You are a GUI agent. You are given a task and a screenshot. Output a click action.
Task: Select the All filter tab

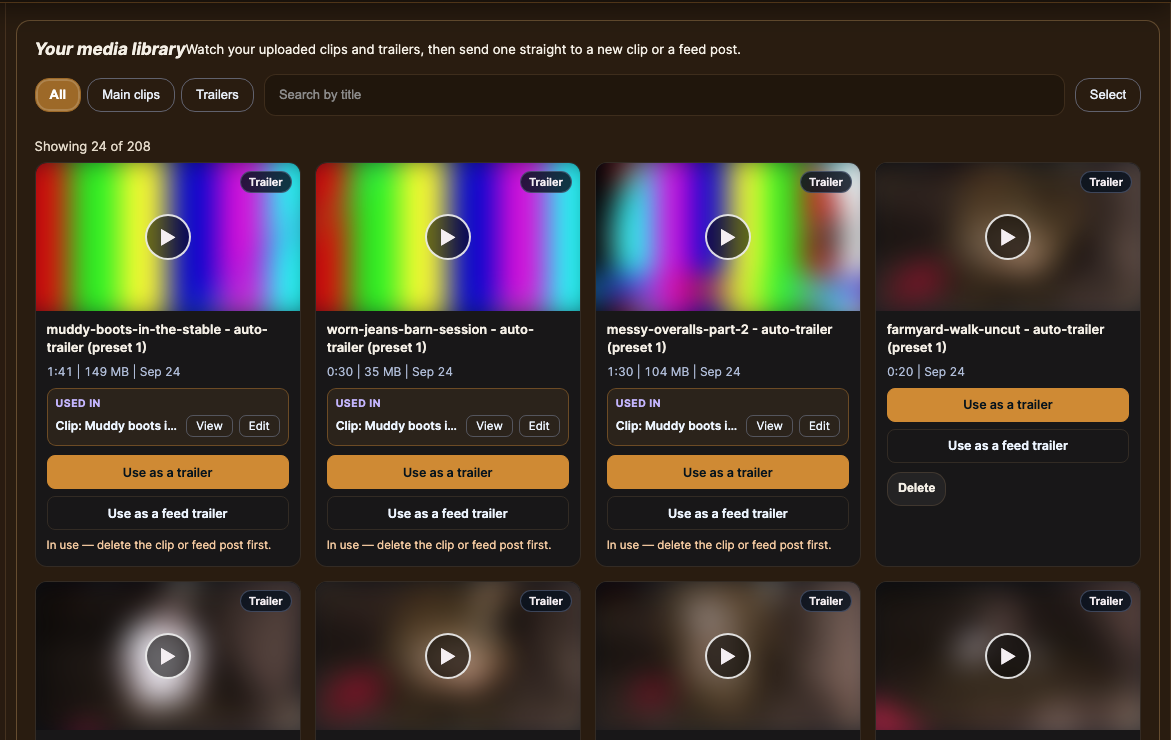tap(58, 95)
